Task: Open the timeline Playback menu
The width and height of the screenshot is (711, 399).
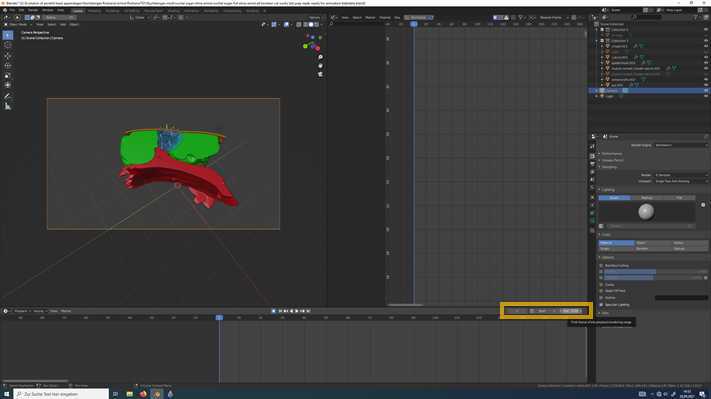Action: click(x=21, y=311)
